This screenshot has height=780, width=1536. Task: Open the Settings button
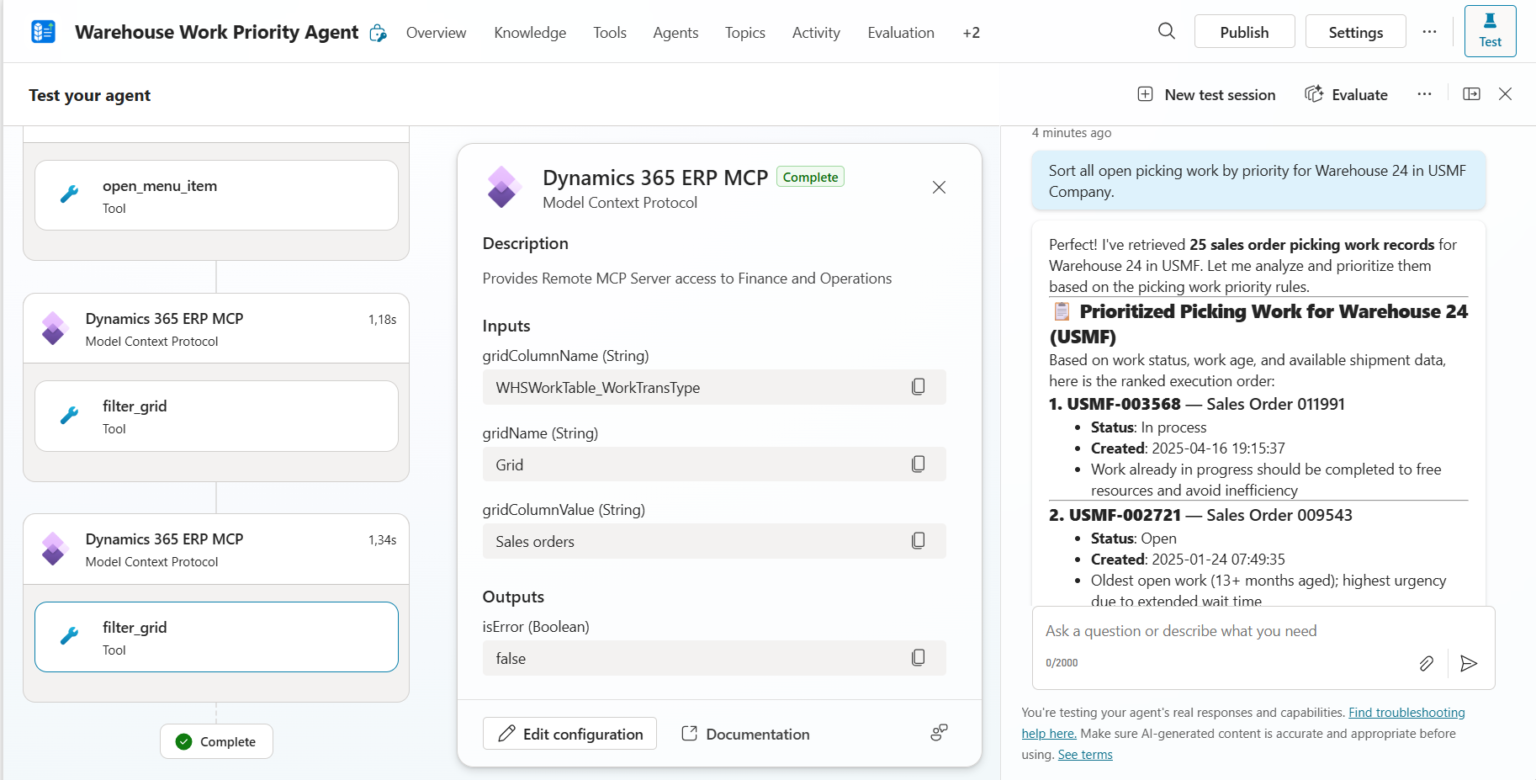1356,32
